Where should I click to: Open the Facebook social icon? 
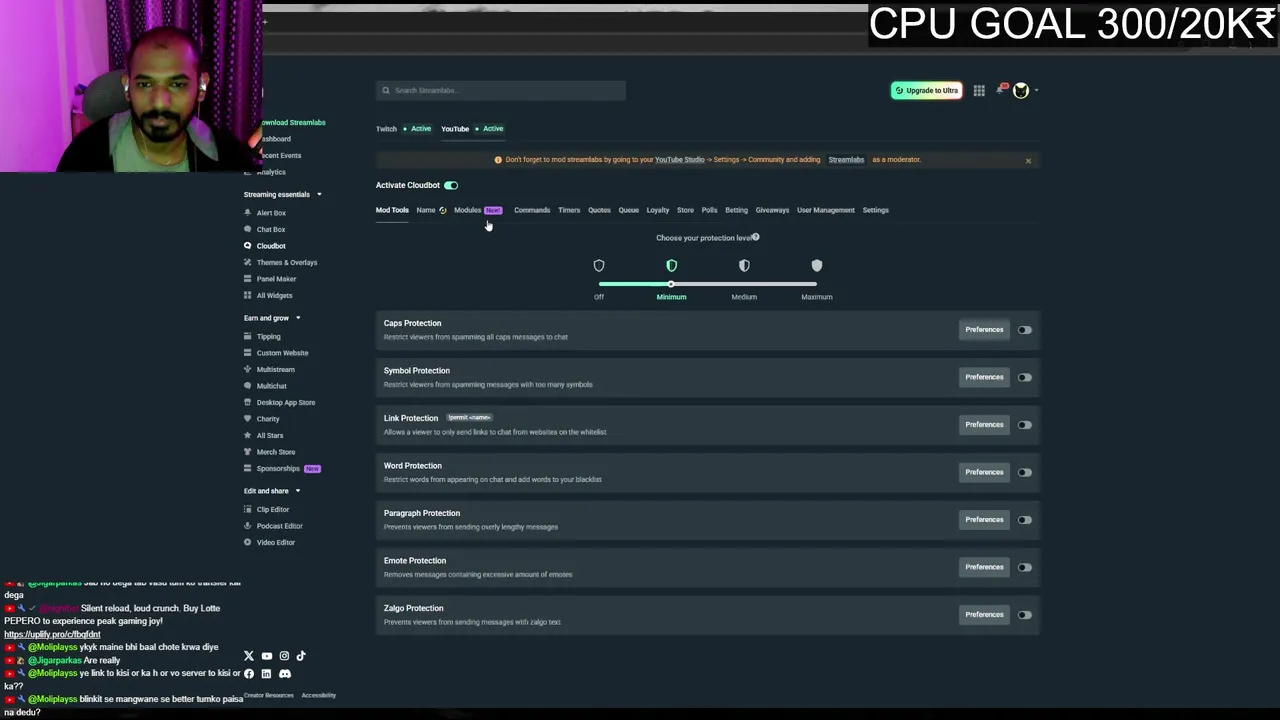click(249, 674)
